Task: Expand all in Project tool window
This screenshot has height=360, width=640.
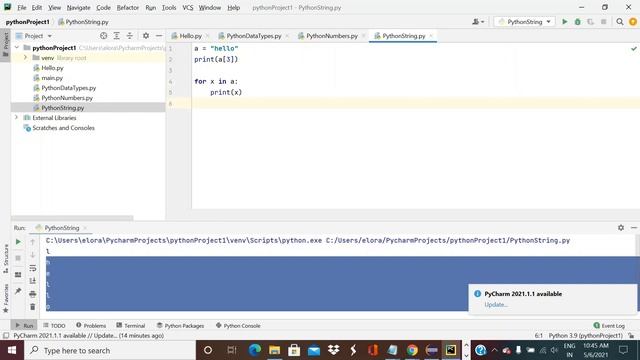Action: pyautogui.click(x=117, y=36)
